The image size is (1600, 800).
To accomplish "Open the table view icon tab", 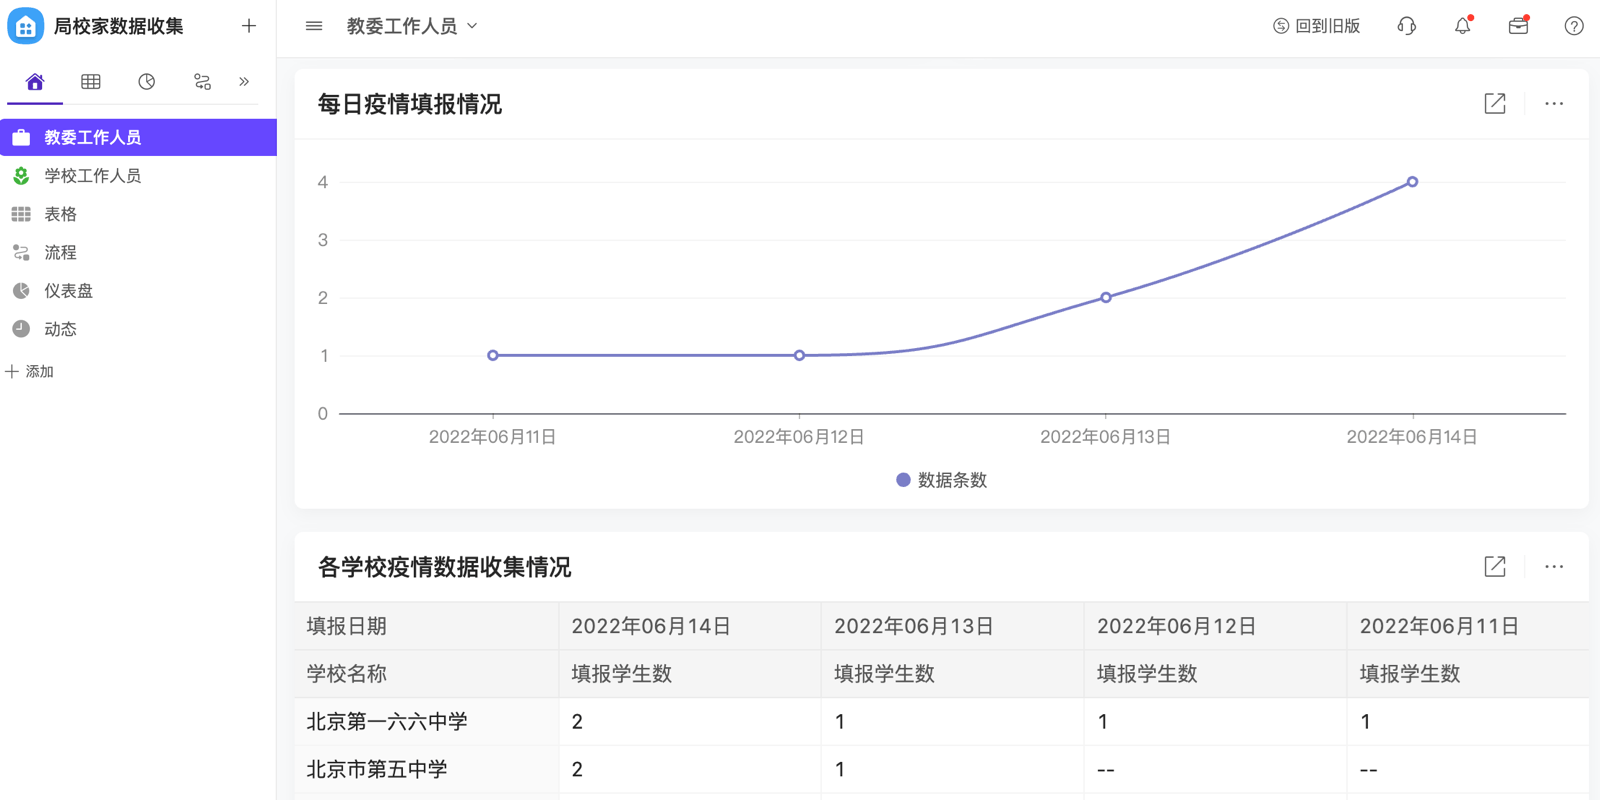I will tap(91, 82).
